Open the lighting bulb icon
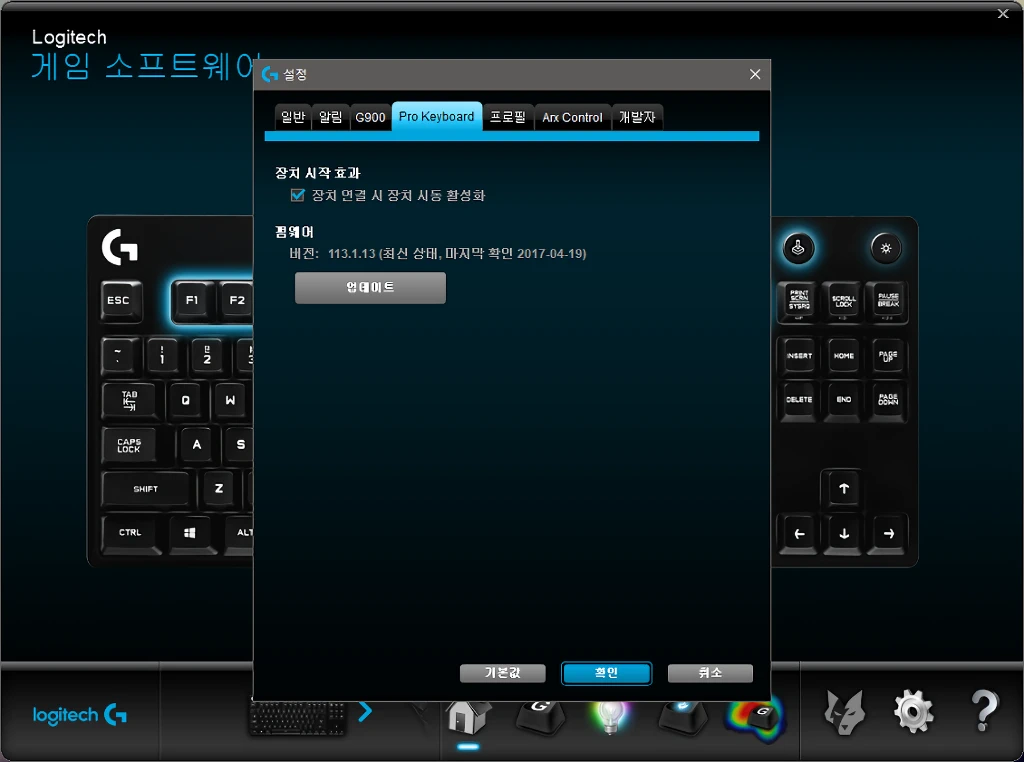Screen dimensions: 1024x762 click(x=610, y=717)
